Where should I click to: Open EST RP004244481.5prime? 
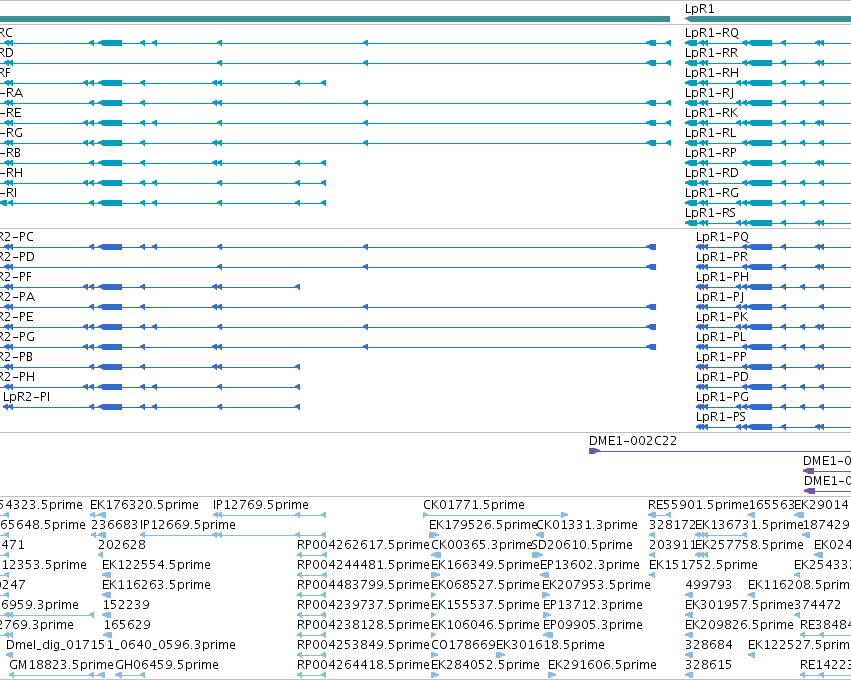(x=363, y=565)
